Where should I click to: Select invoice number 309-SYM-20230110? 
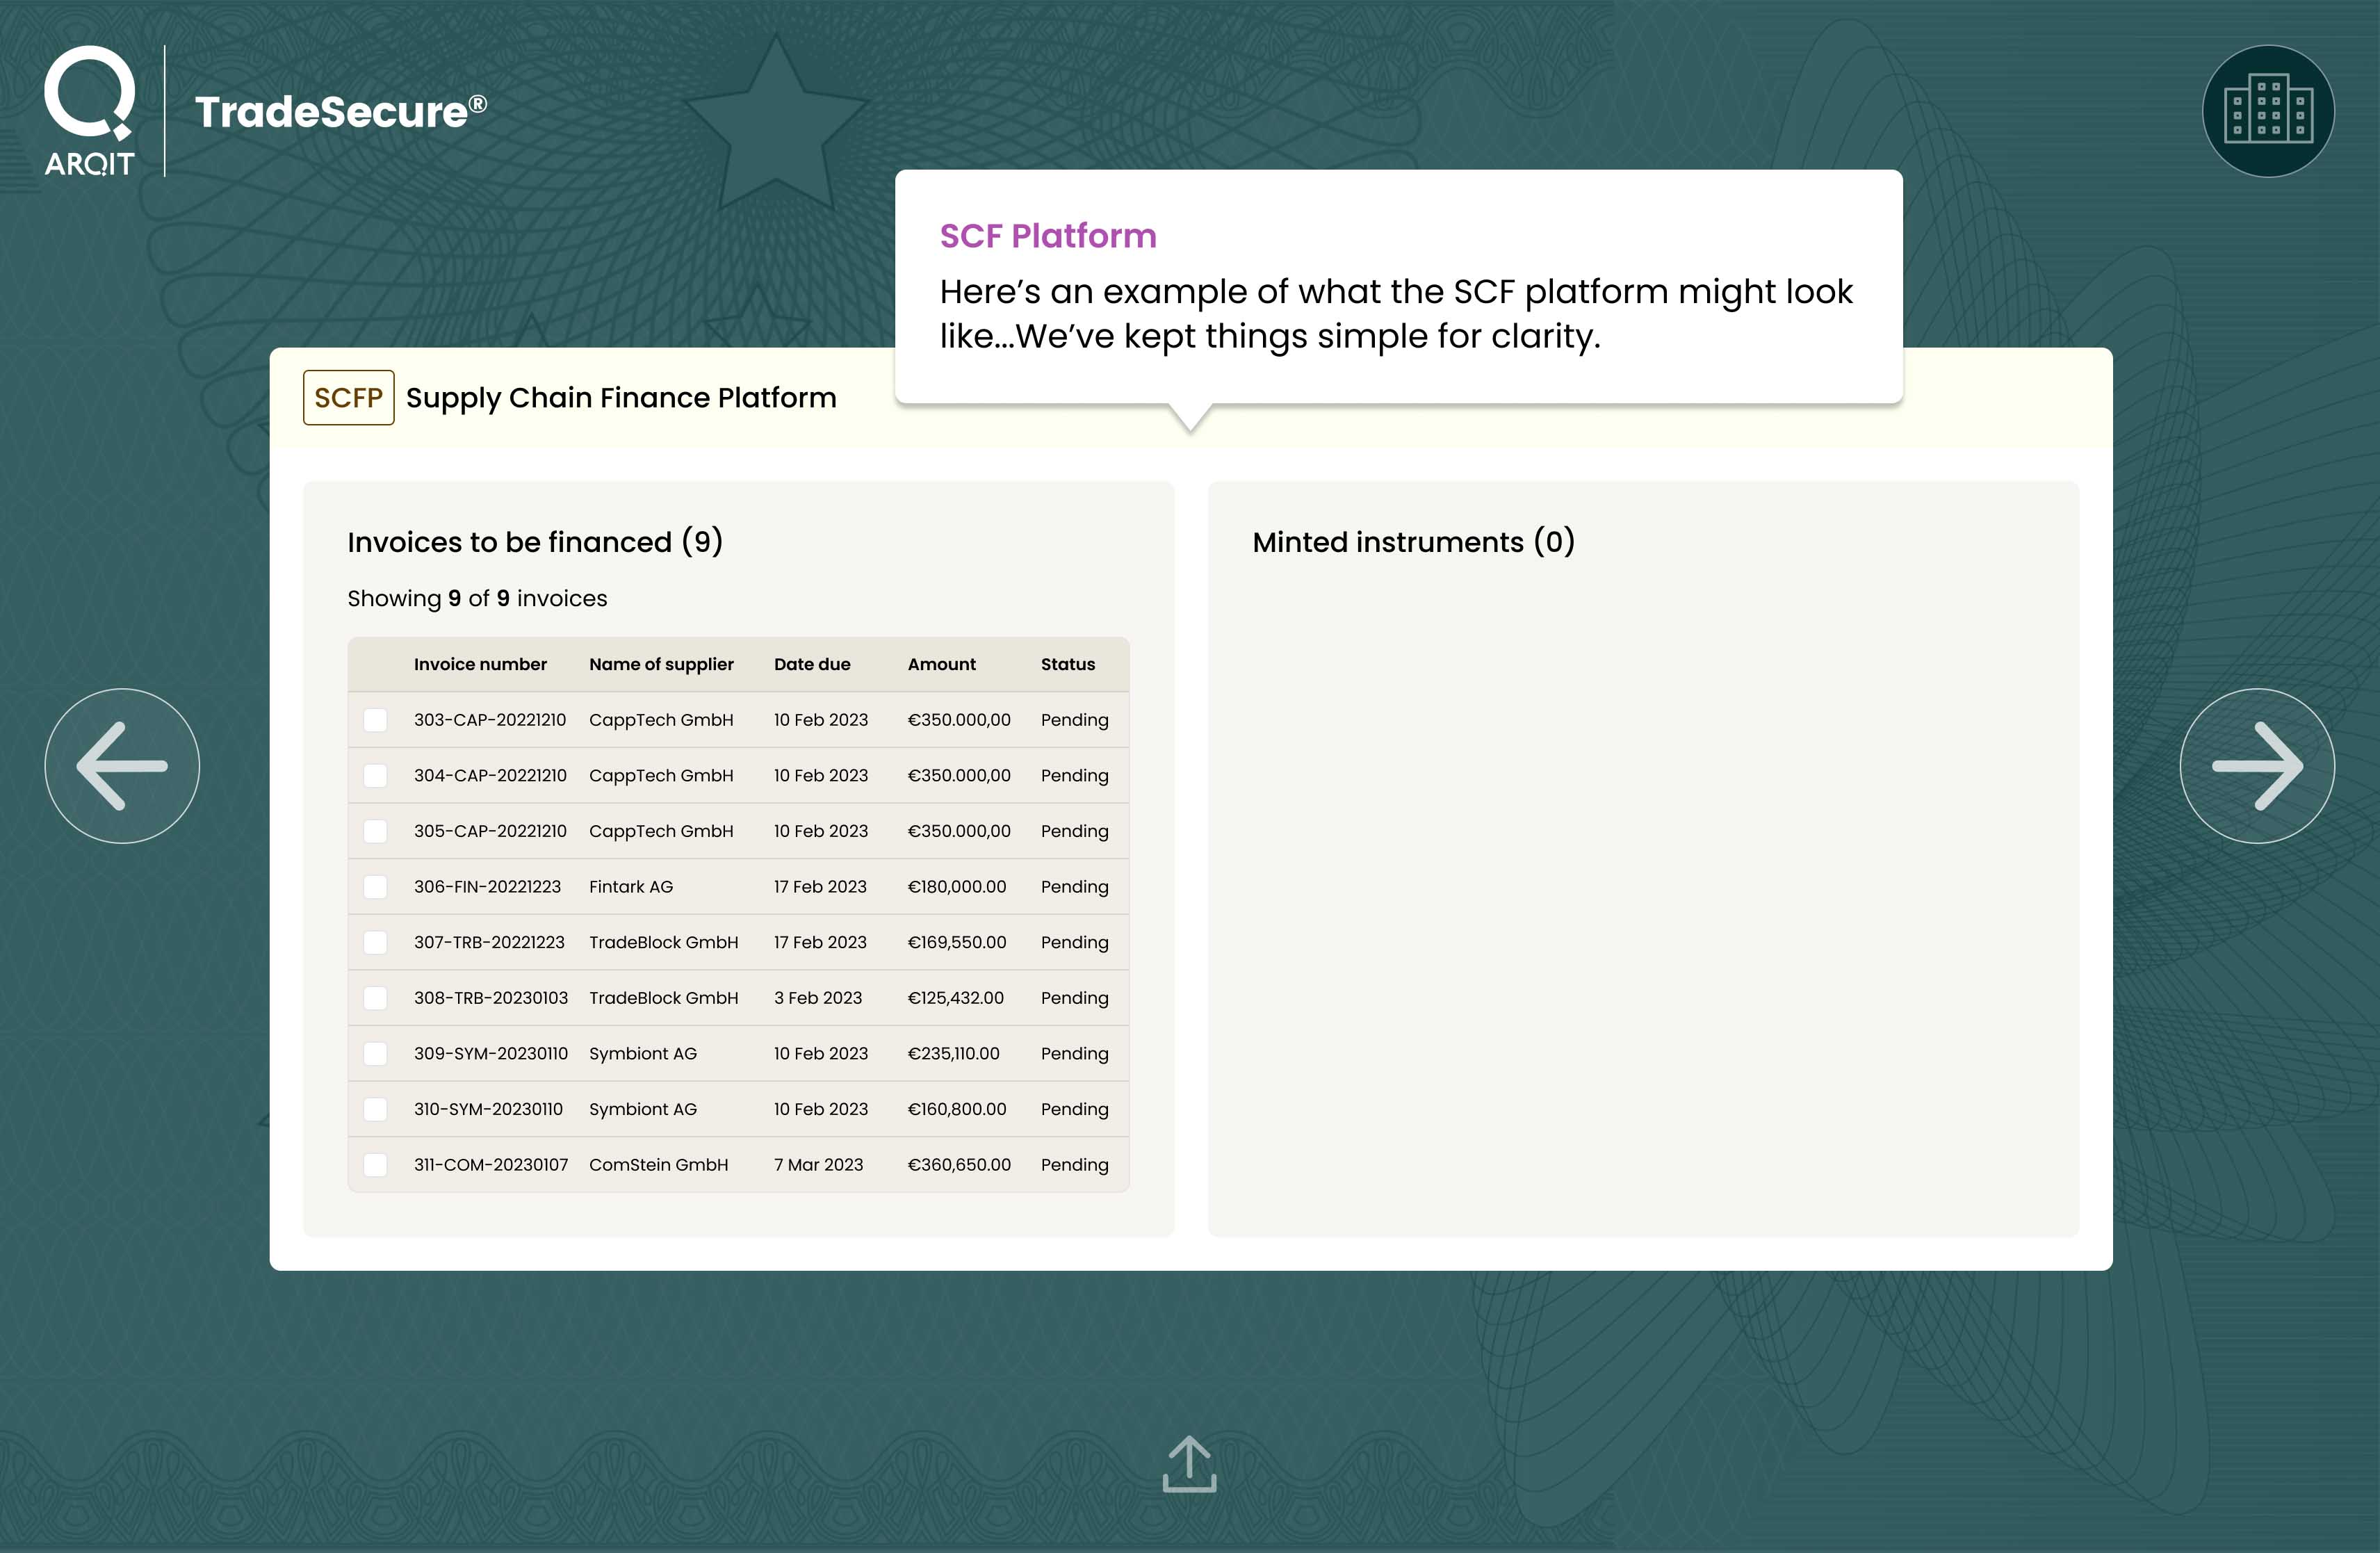pos(491,1054)
